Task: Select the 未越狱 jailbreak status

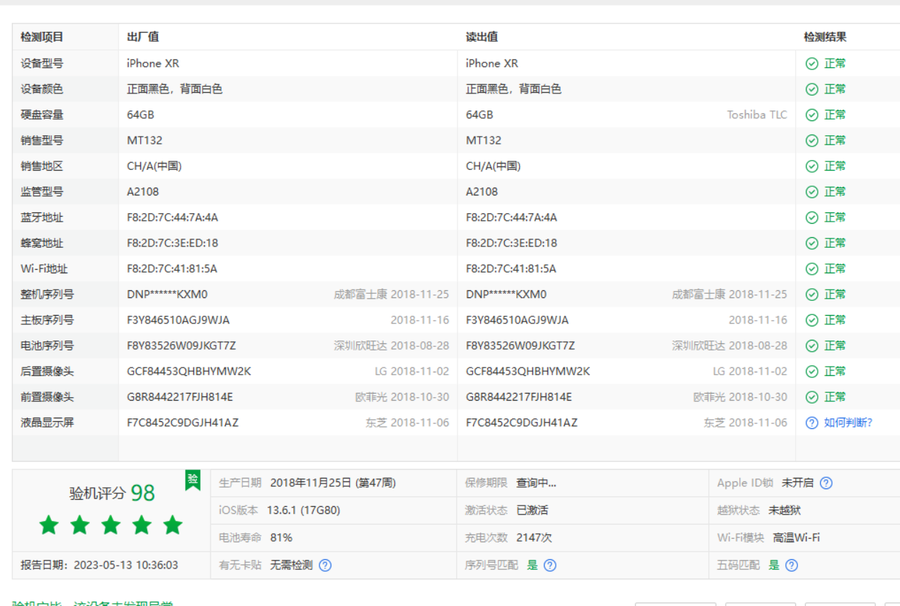Action: coord(785,510)
